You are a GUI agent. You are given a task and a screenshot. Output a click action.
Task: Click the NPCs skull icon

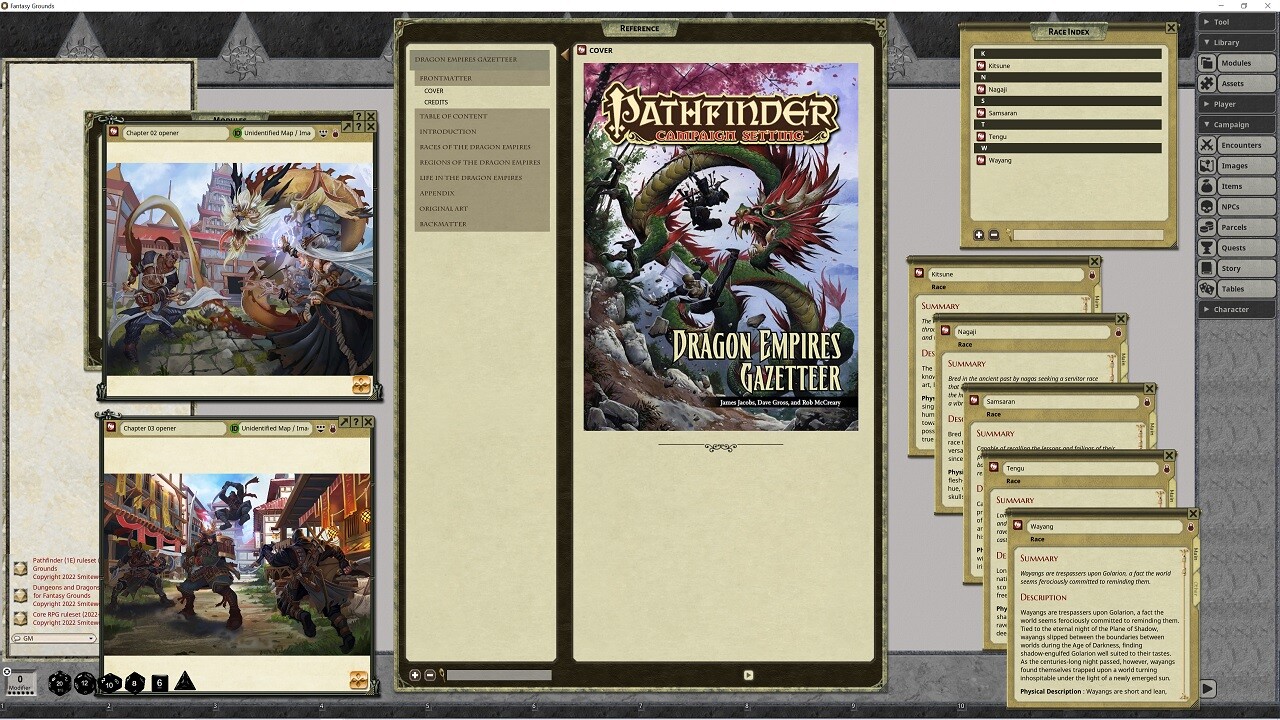[1207, 207]
